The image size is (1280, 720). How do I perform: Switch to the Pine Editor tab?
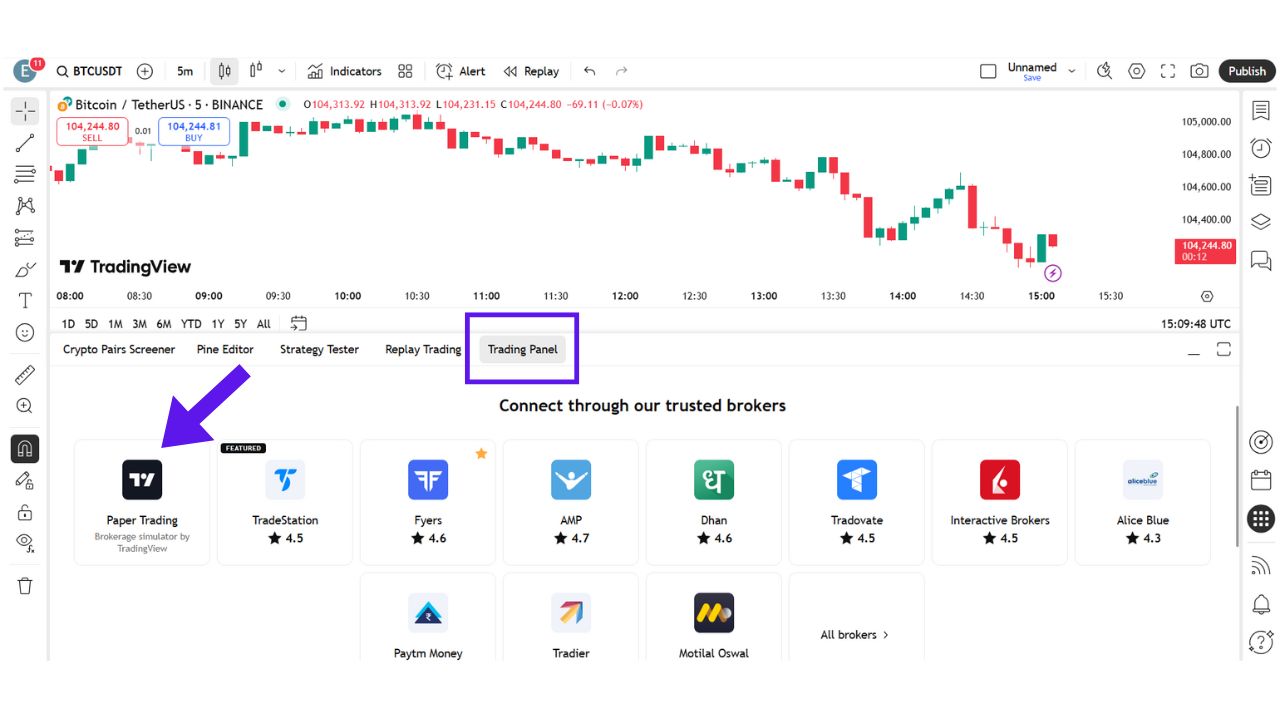225,349
